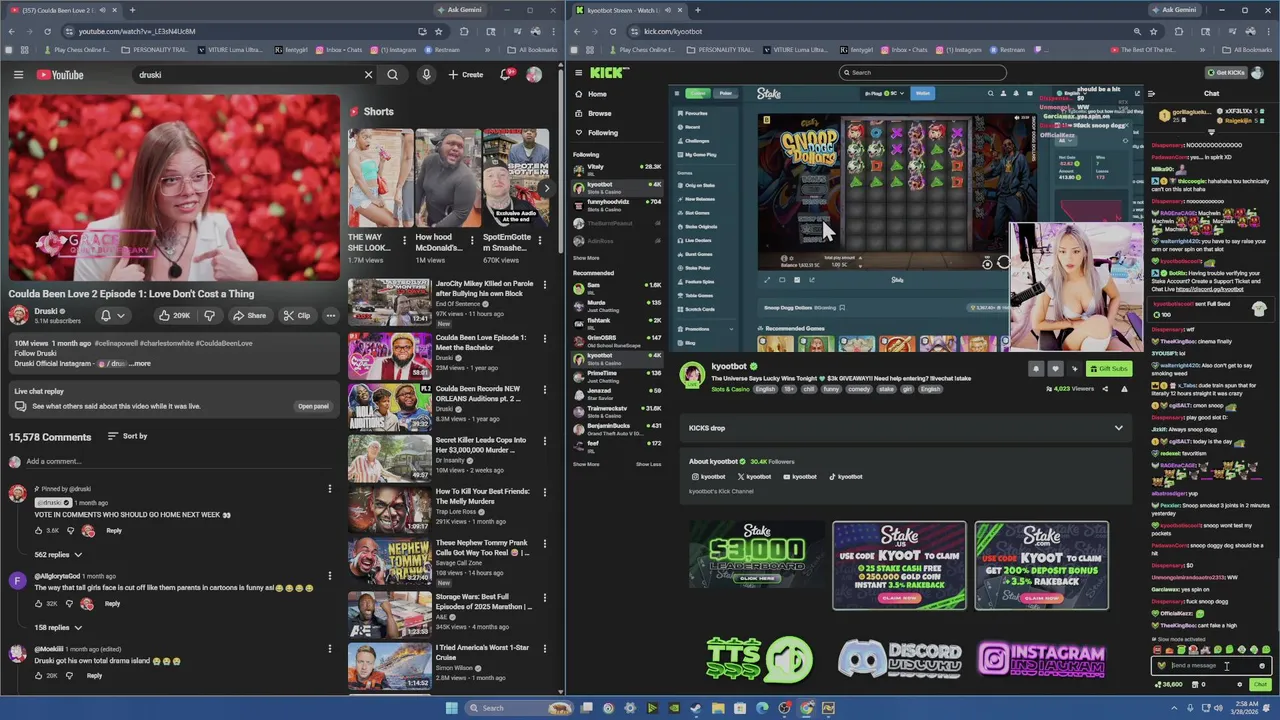Click the YouTube search magnifier button
Viewport: 1280px width, 720px height.
coord(393,74)
